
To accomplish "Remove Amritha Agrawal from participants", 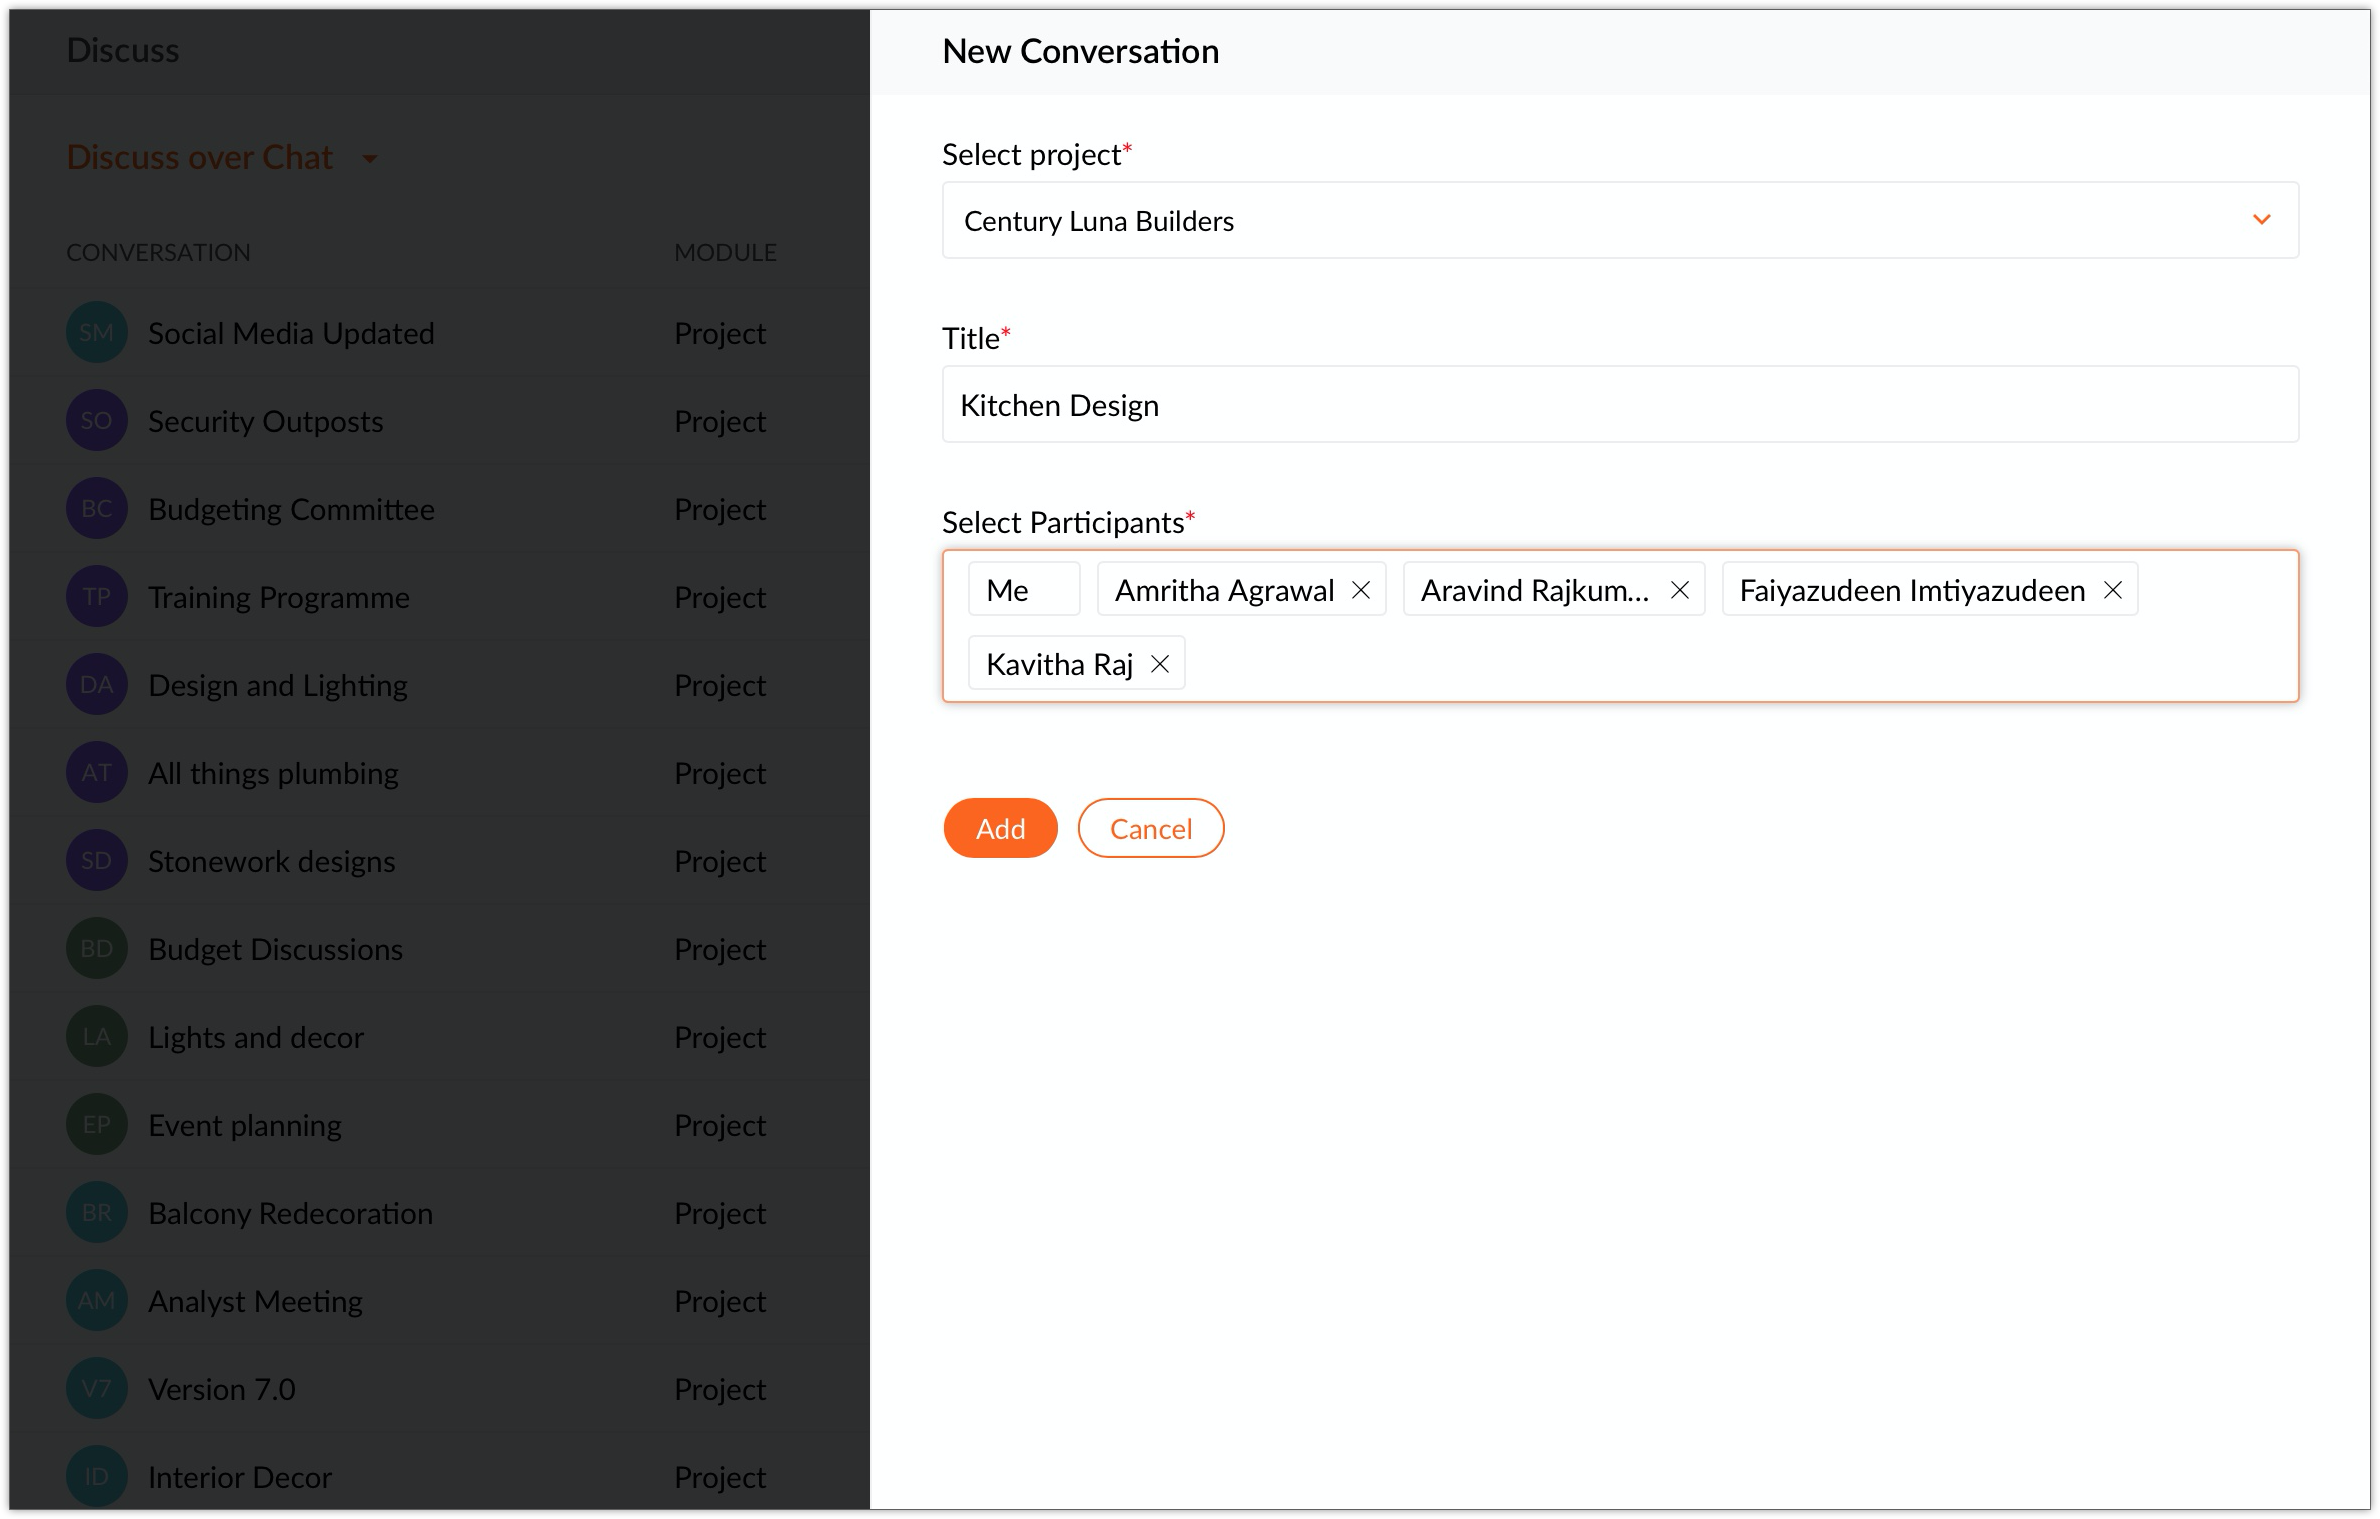I will 1361,590.
